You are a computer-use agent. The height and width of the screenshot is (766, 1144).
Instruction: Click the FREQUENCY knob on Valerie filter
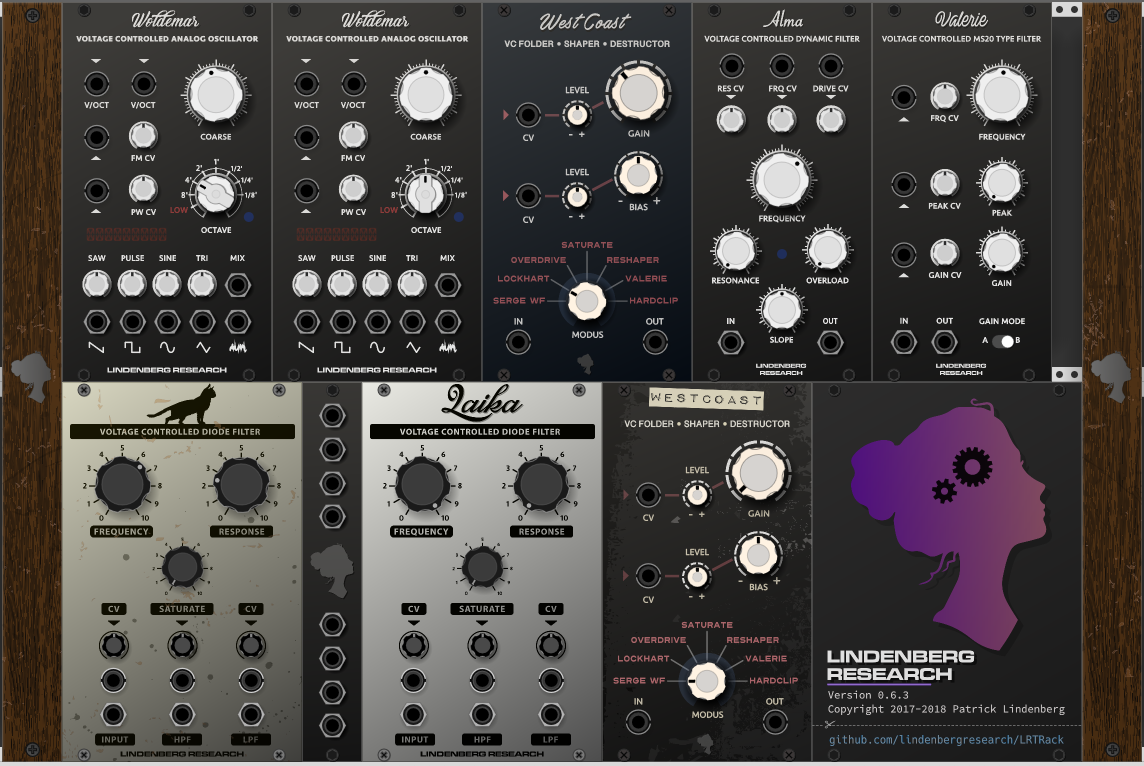[x=1002, y=96]
